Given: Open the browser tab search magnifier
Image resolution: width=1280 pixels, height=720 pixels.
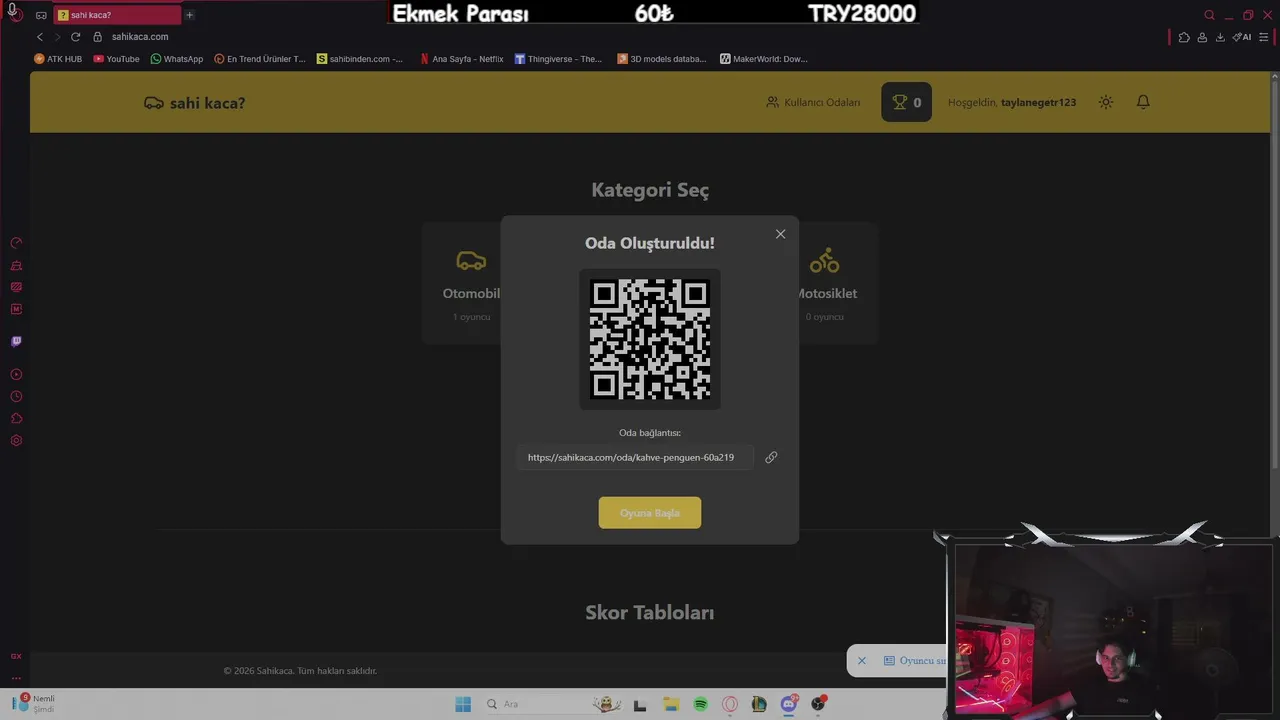Looking at the screenshot, I should click(1209, 15).
